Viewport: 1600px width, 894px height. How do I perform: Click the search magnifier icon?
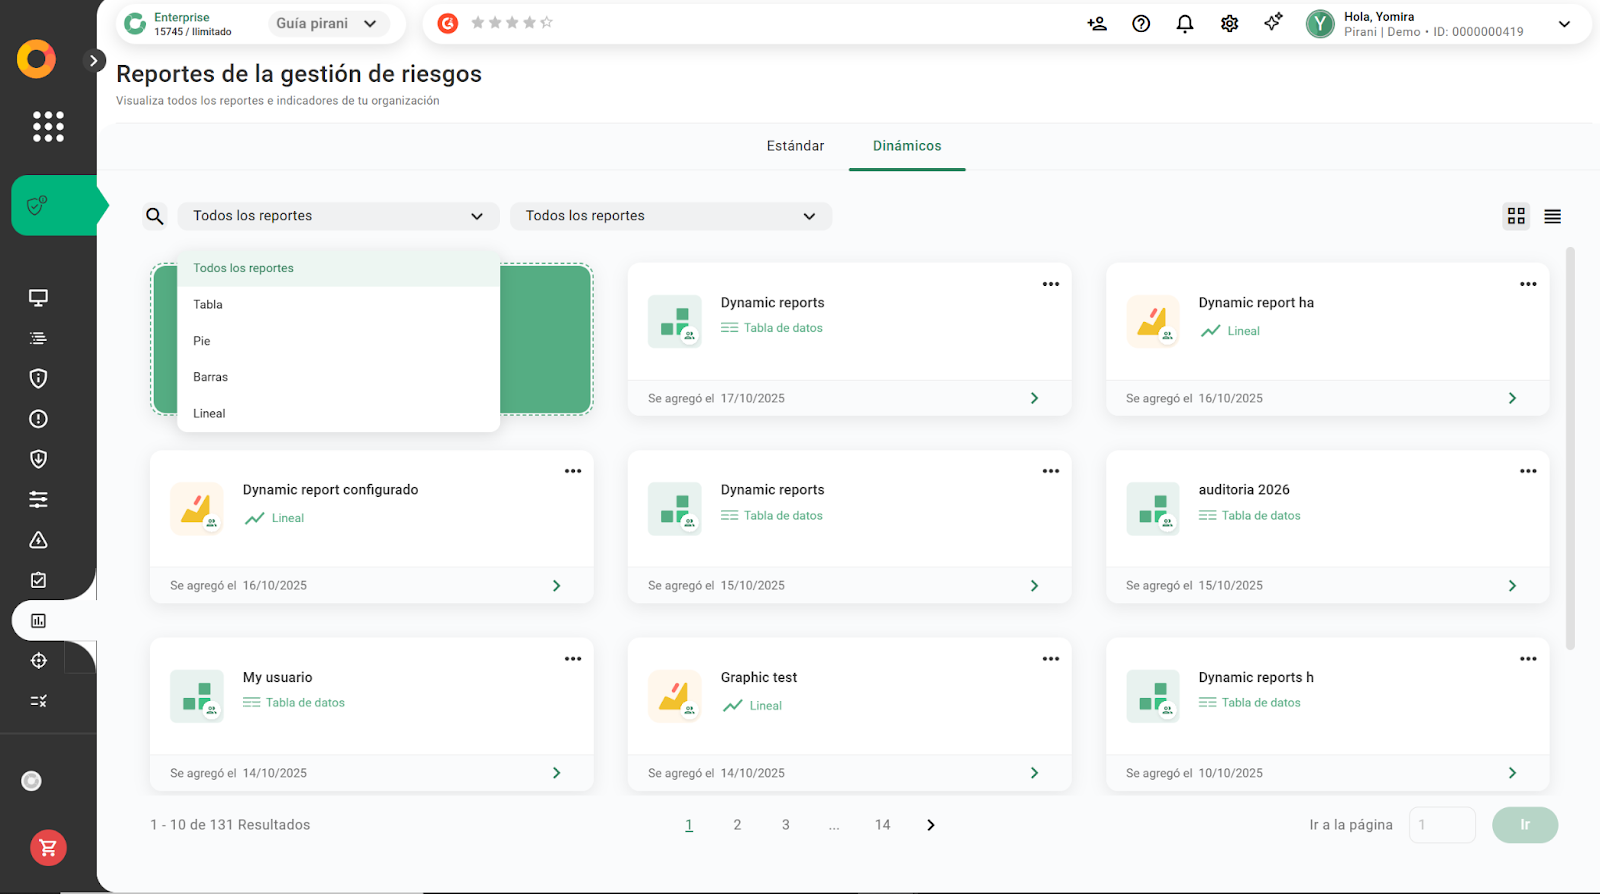click(x=154, y=216)
